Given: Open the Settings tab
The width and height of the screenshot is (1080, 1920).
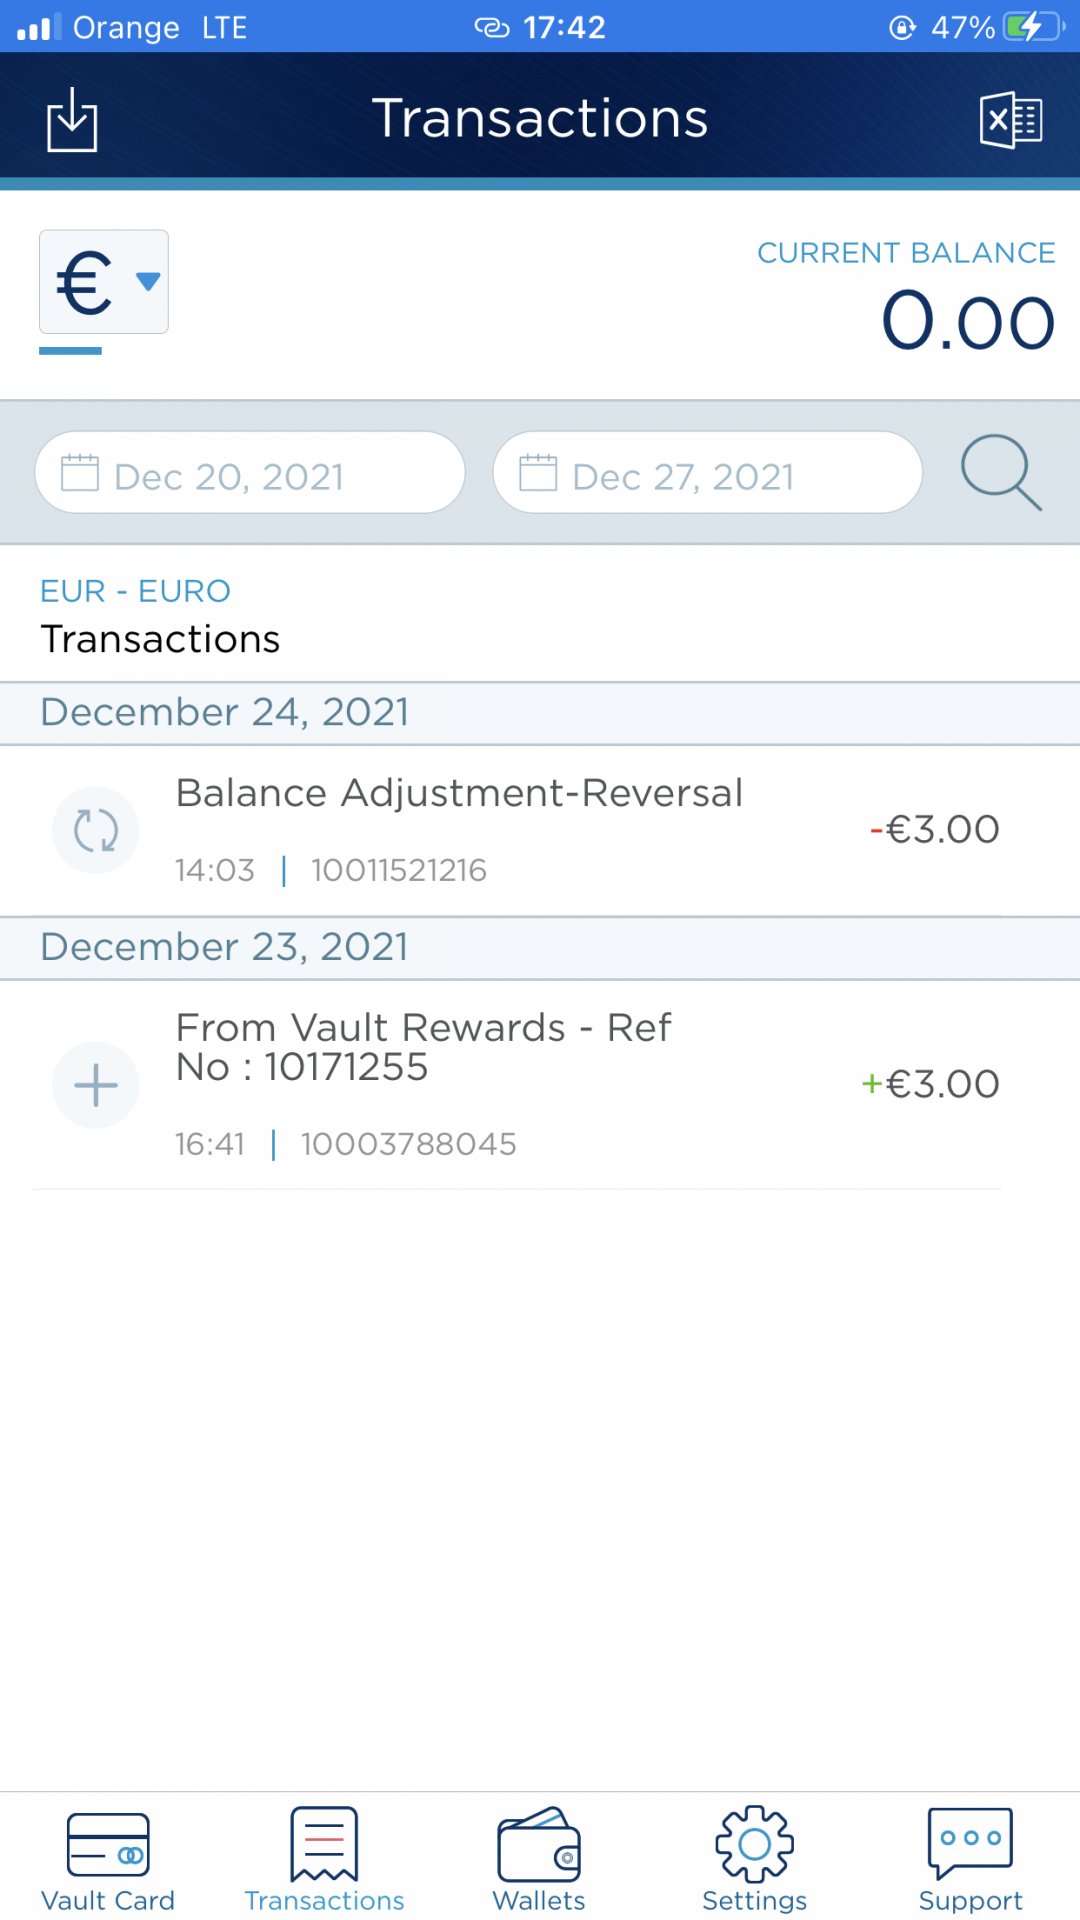Looking at the screenshot, I should pyautogui.click(x=754, y=1858).
